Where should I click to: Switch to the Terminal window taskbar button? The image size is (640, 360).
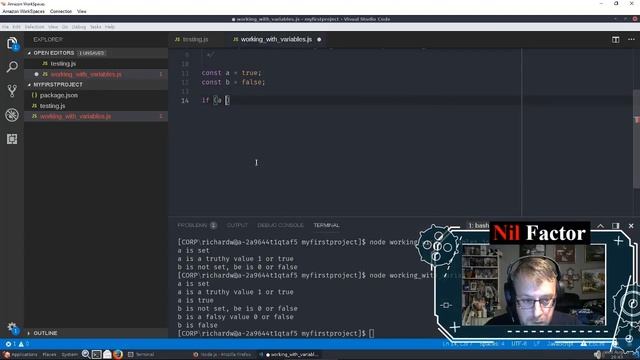(141, 355)
